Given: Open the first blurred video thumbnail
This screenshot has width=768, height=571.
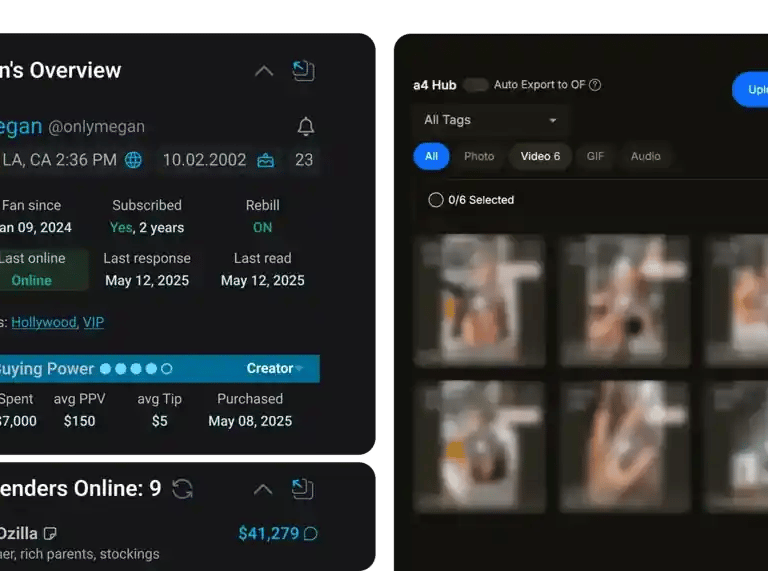Looking at the screenshot, I should [x=480, y=300].
